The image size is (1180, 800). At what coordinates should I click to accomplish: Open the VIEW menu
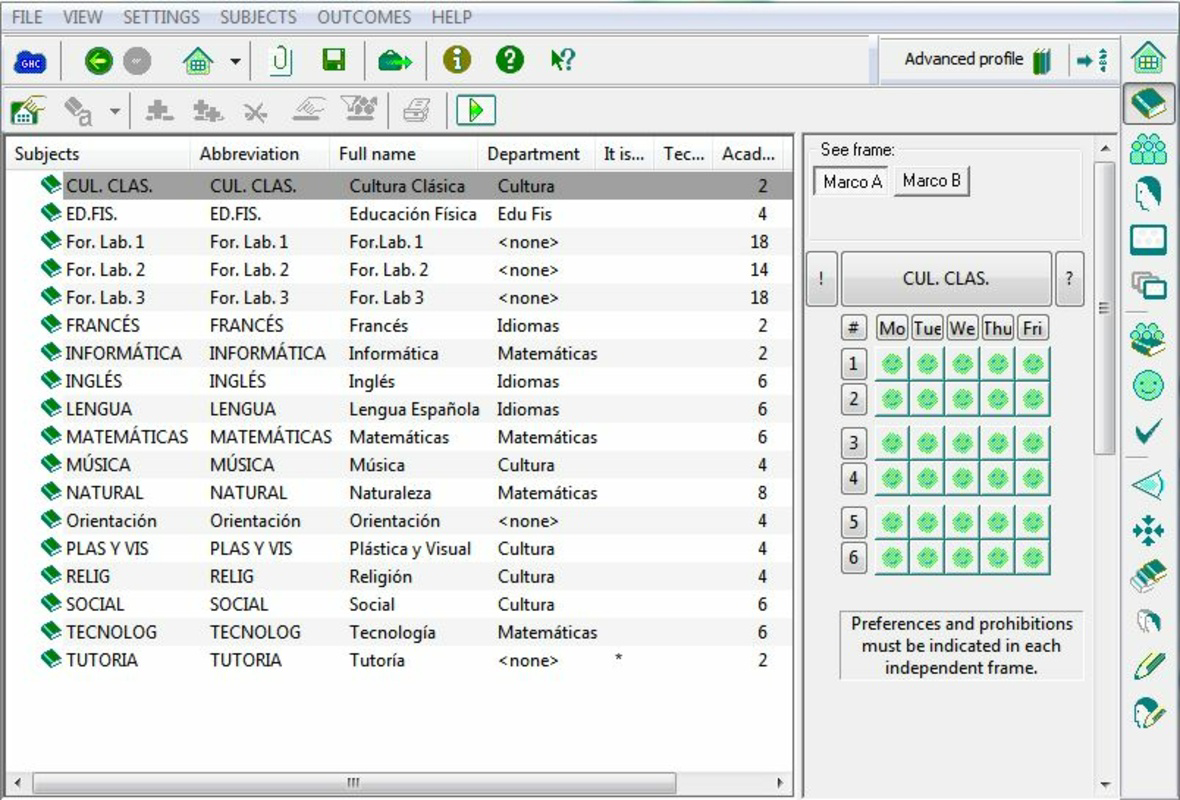(83, 17)
